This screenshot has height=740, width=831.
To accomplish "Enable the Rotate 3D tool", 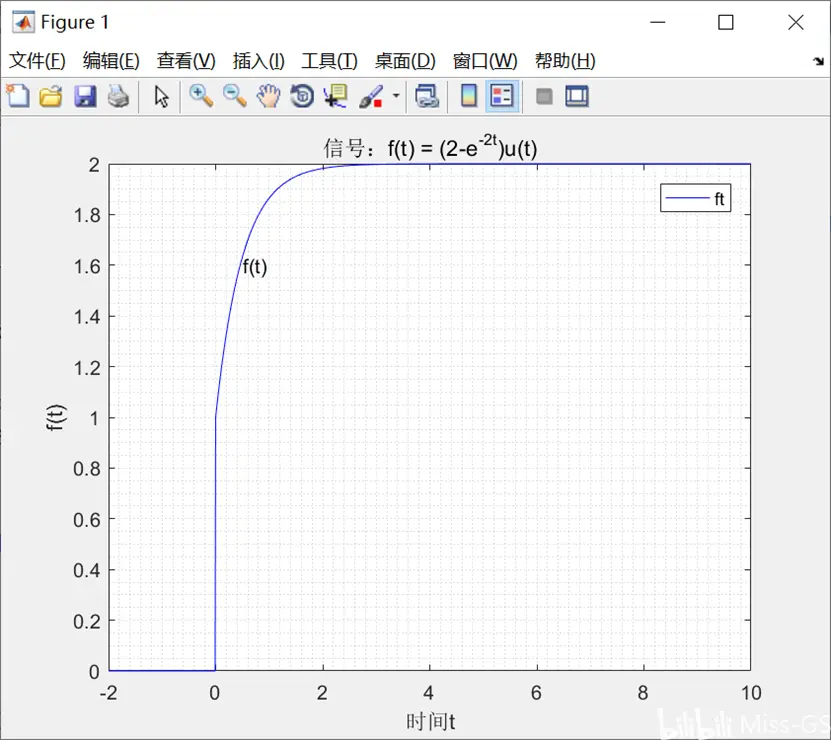I will (302, 96).
